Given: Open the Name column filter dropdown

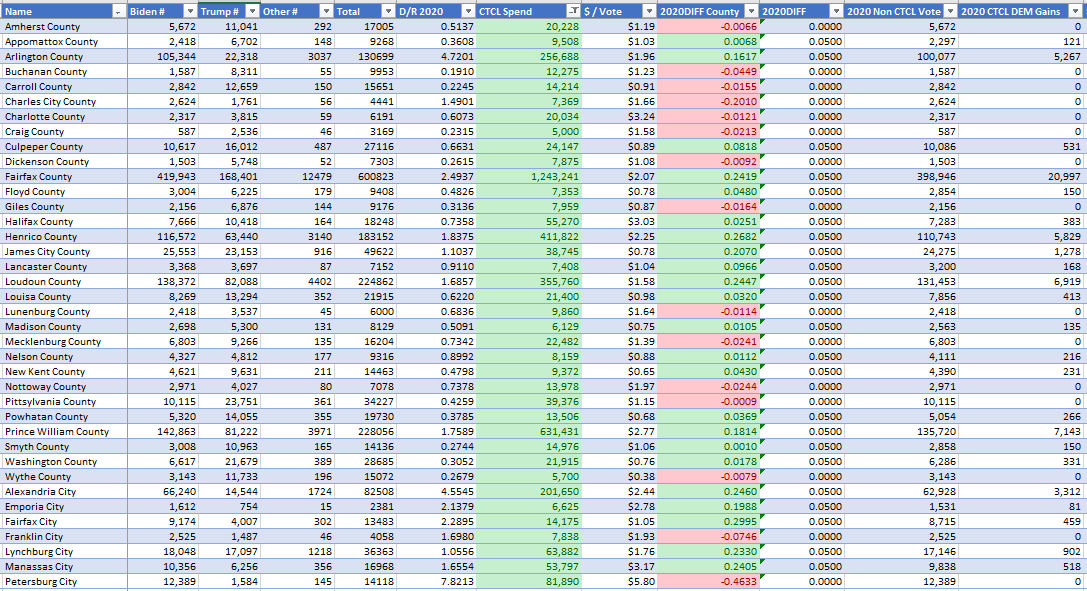Looking at the screenshot, I should pyautogui.click(x=119, y=11).
